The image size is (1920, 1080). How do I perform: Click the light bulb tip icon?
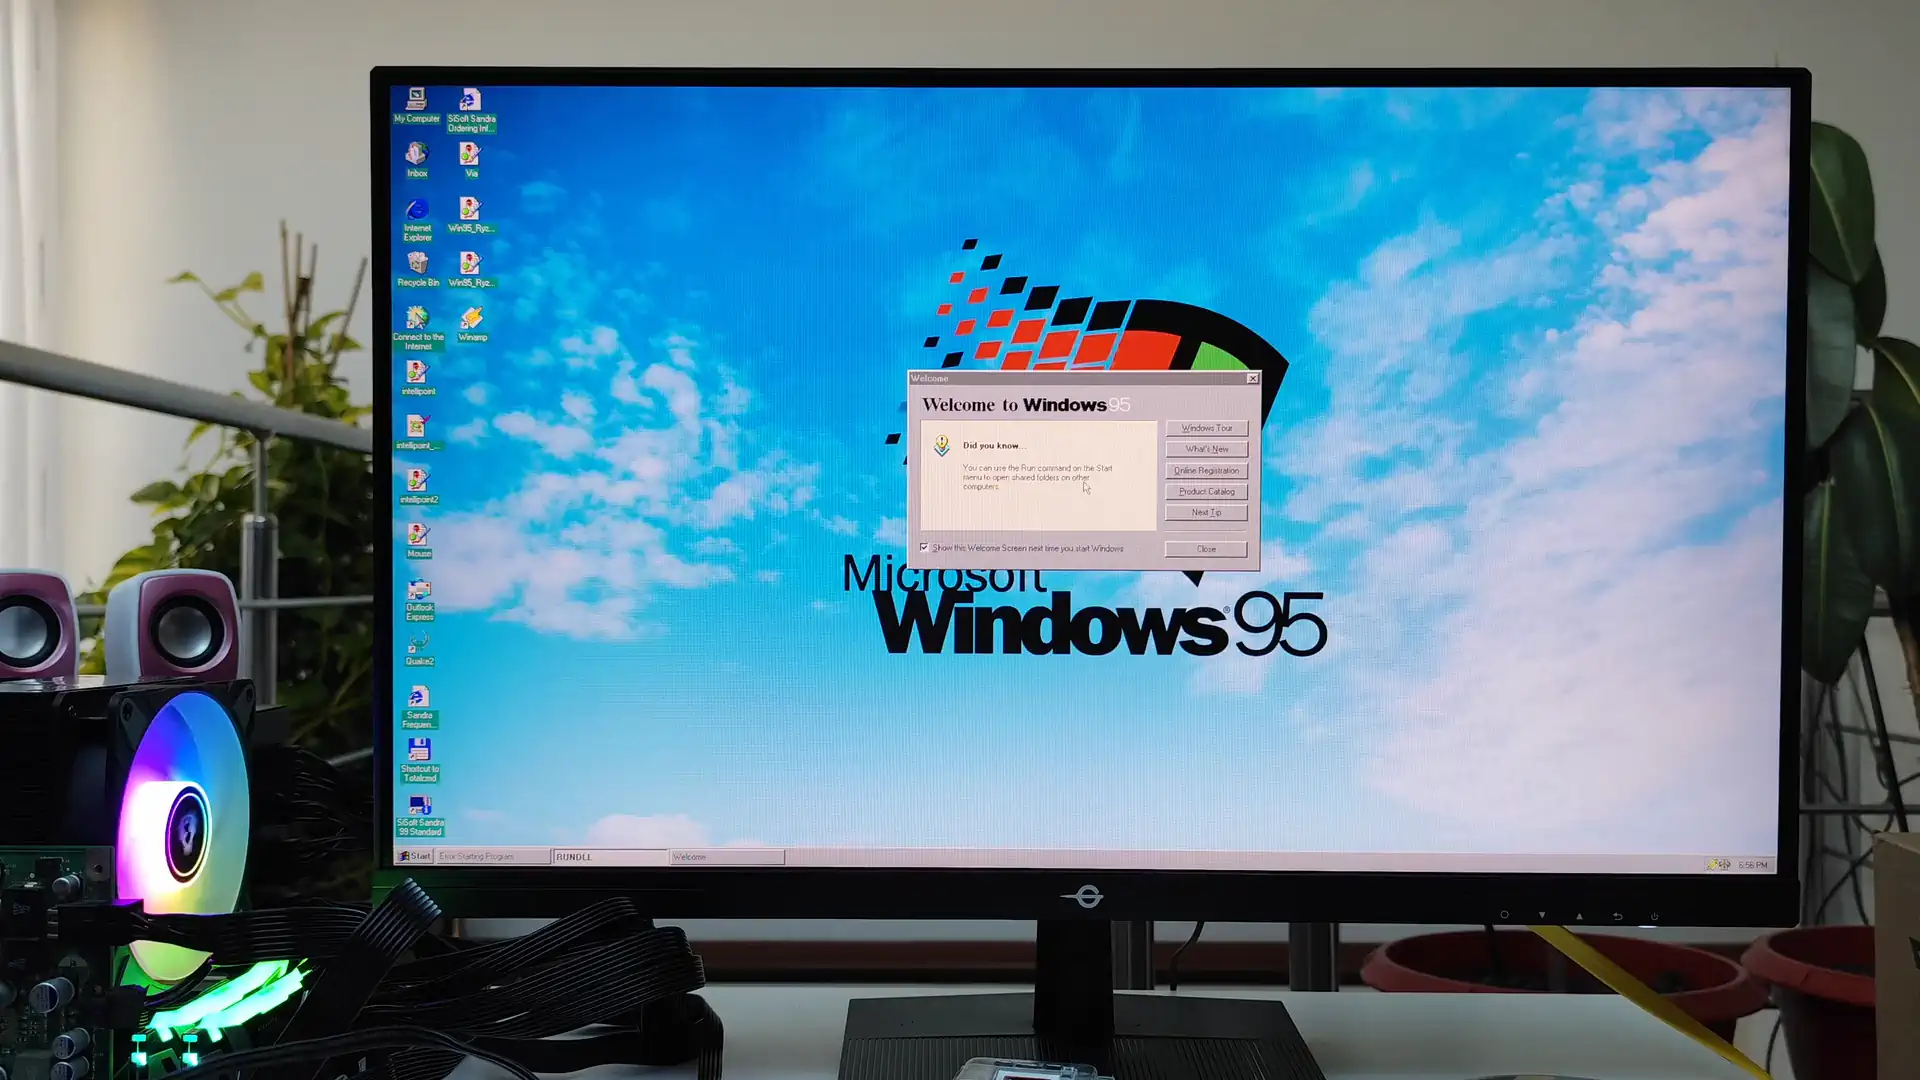[x=941, y=445]
